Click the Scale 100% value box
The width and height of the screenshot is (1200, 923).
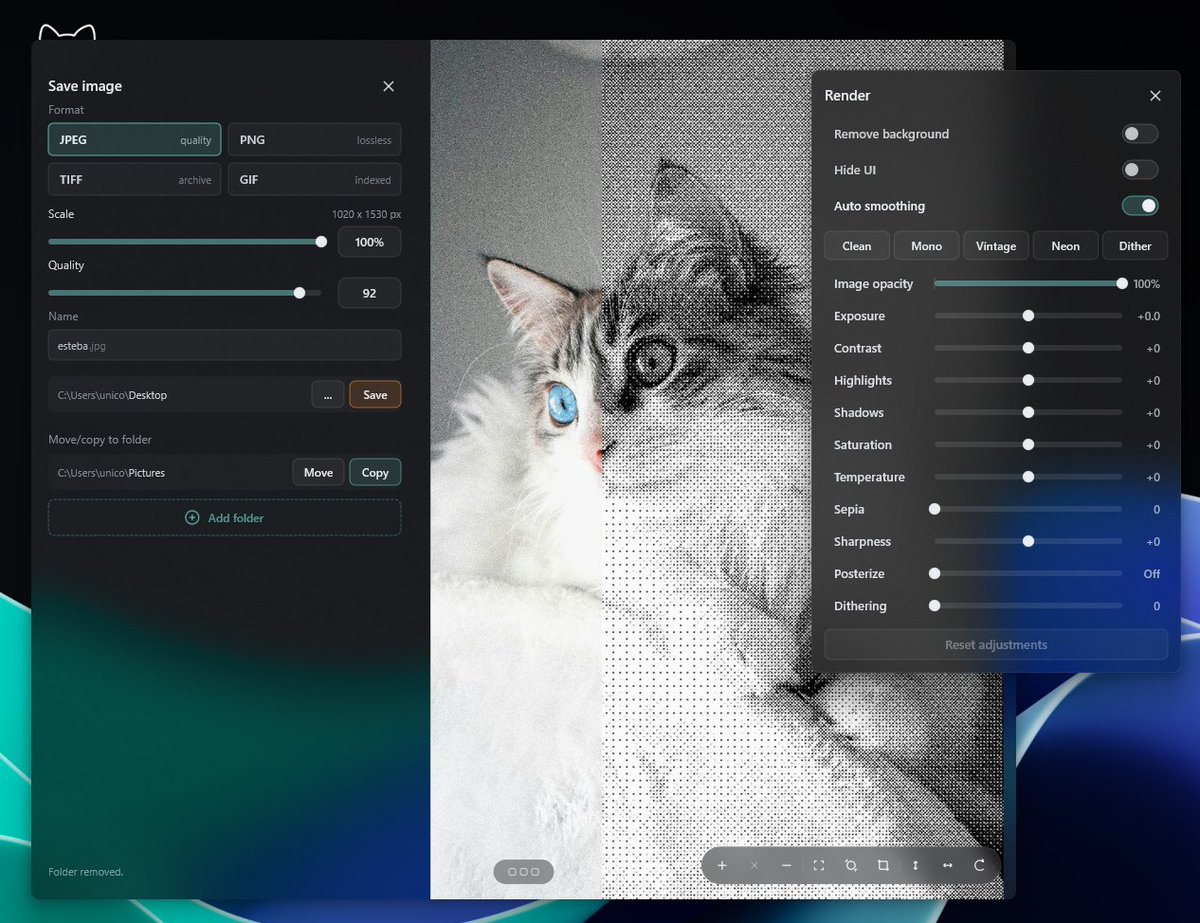pyautogui.click(x=369, y=242)
